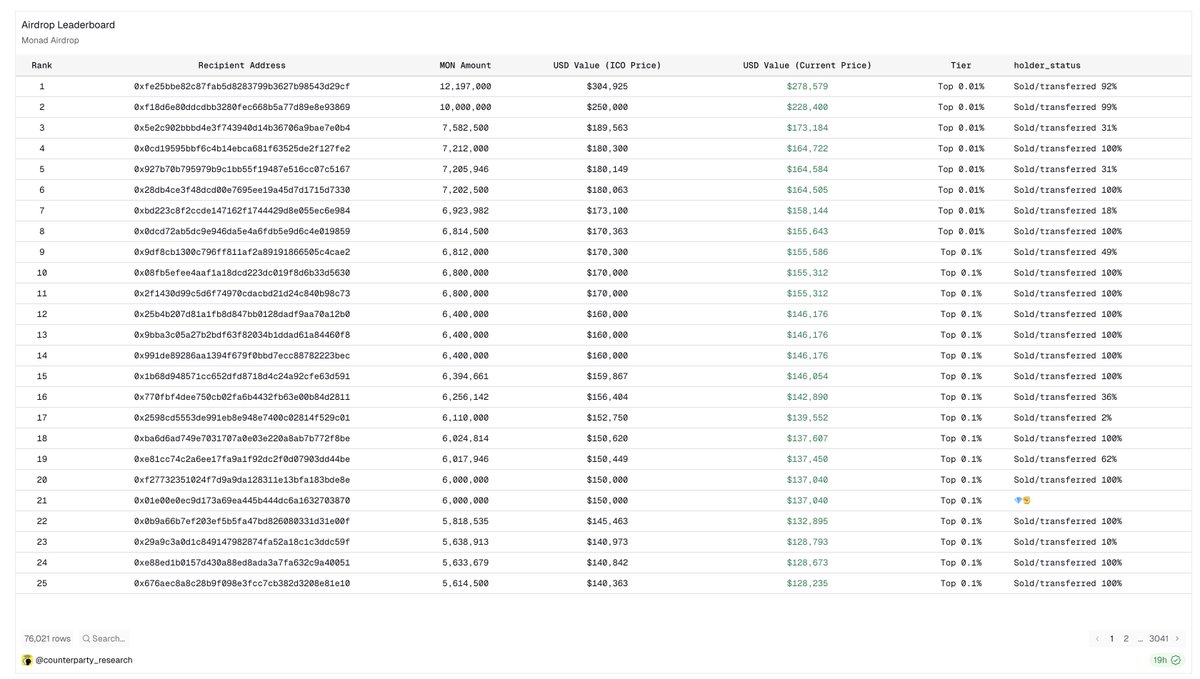Click current price value $139,552
Viewport: 1200px width, 679px height.
click(807, 418)
